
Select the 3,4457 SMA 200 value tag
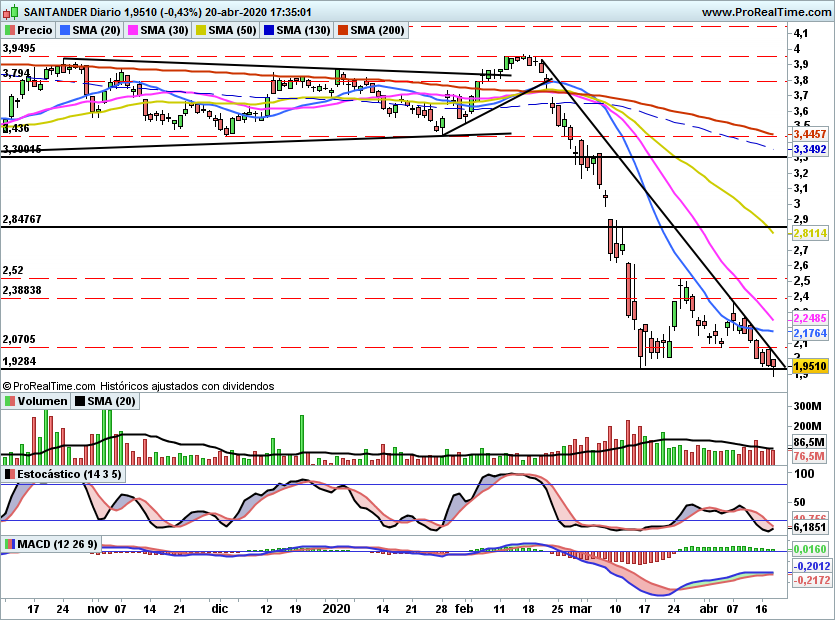pos(810,134)
